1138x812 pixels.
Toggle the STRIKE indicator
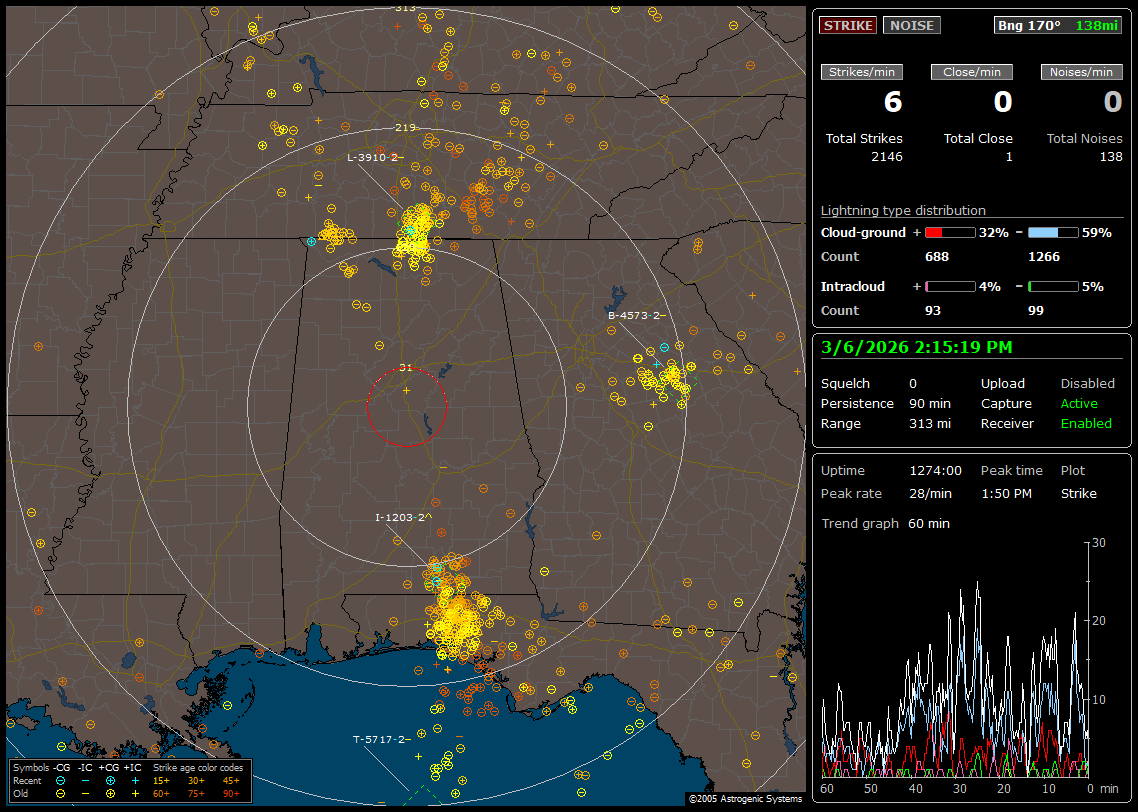(847, 26)
